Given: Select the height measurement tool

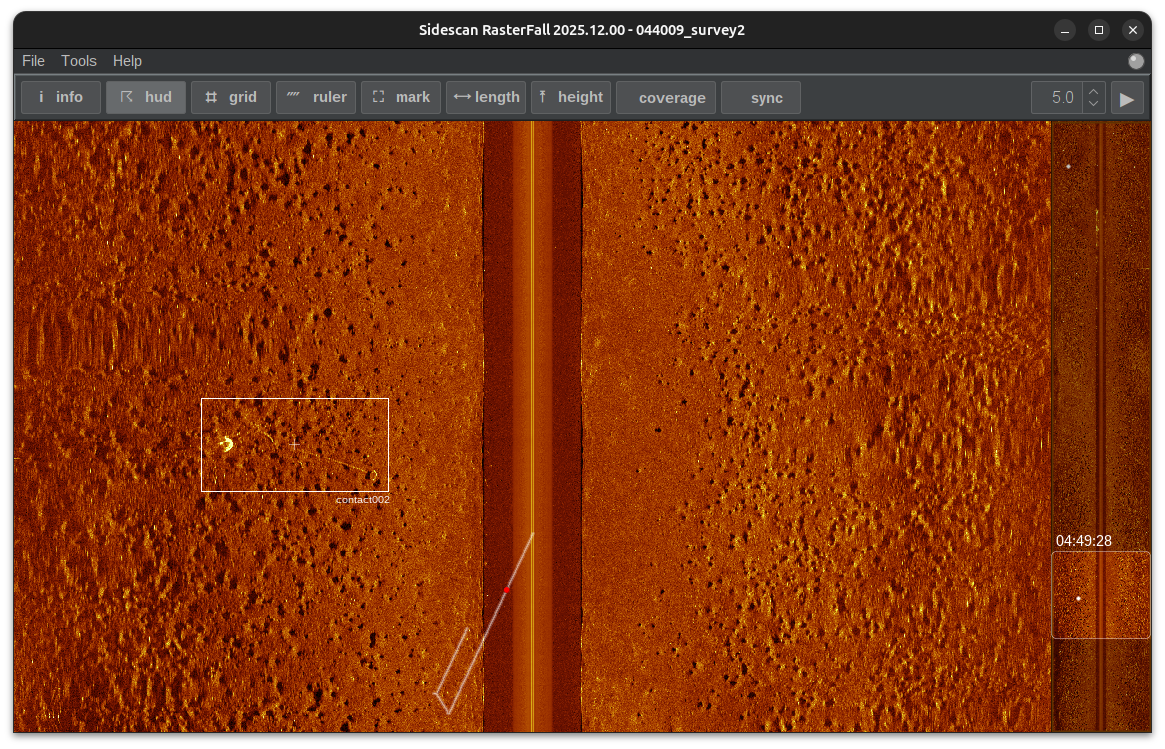Looking at the screenshot, I should coord(571,98).
